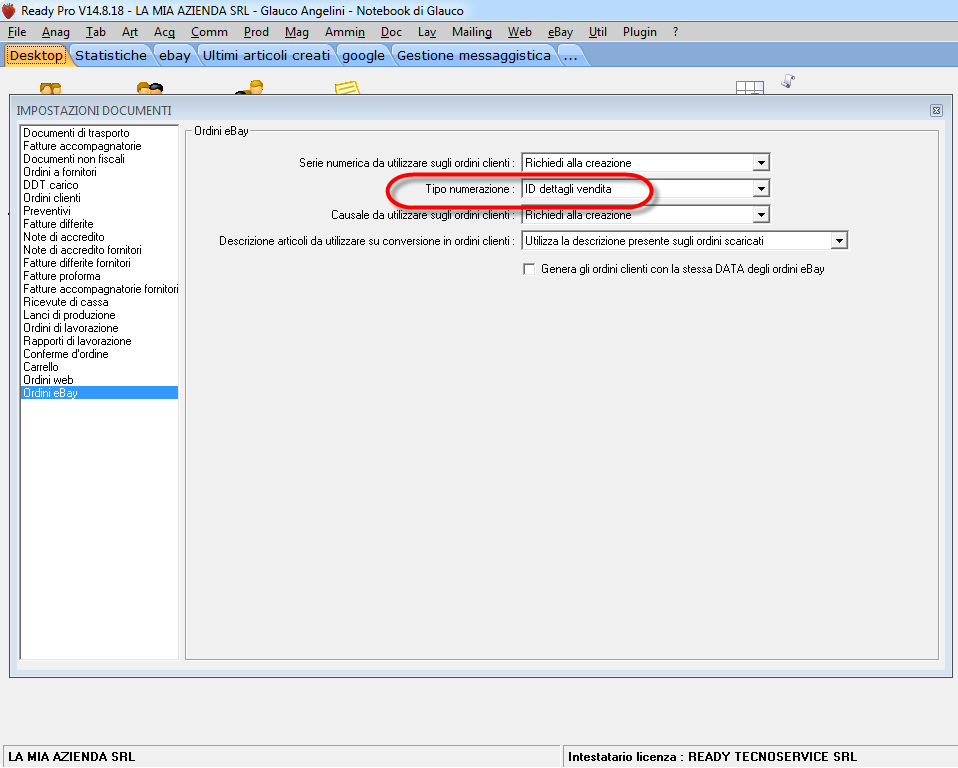Viewport: 958px width, 768px height.
Task: Open the Anag menu
Action: tap(56, 32)
